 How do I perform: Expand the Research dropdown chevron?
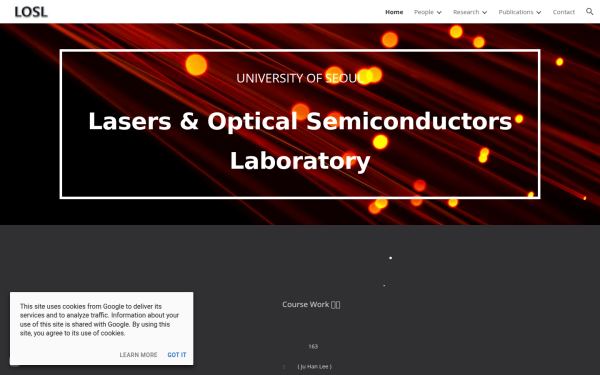click(484, 12)
